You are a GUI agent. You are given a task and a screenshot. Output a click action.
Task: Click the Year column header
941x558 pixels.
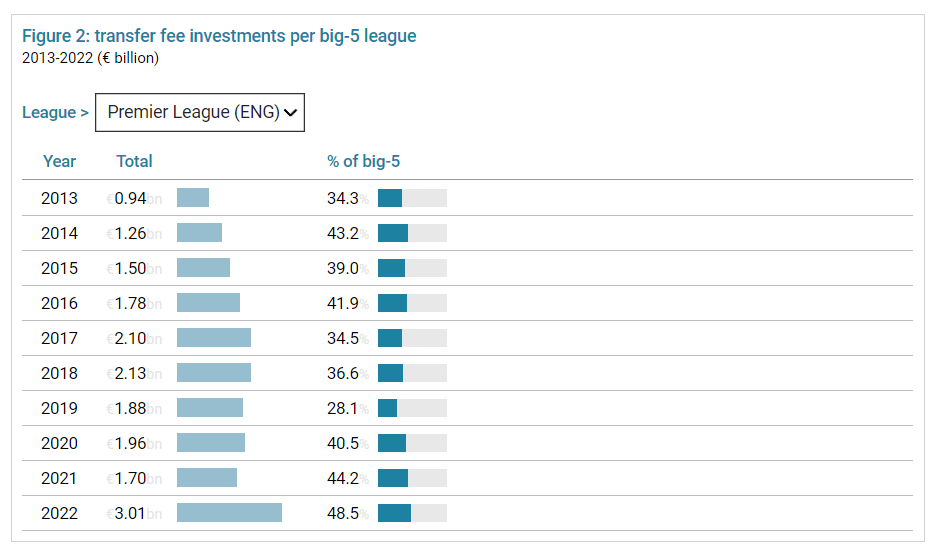(59, 161)
